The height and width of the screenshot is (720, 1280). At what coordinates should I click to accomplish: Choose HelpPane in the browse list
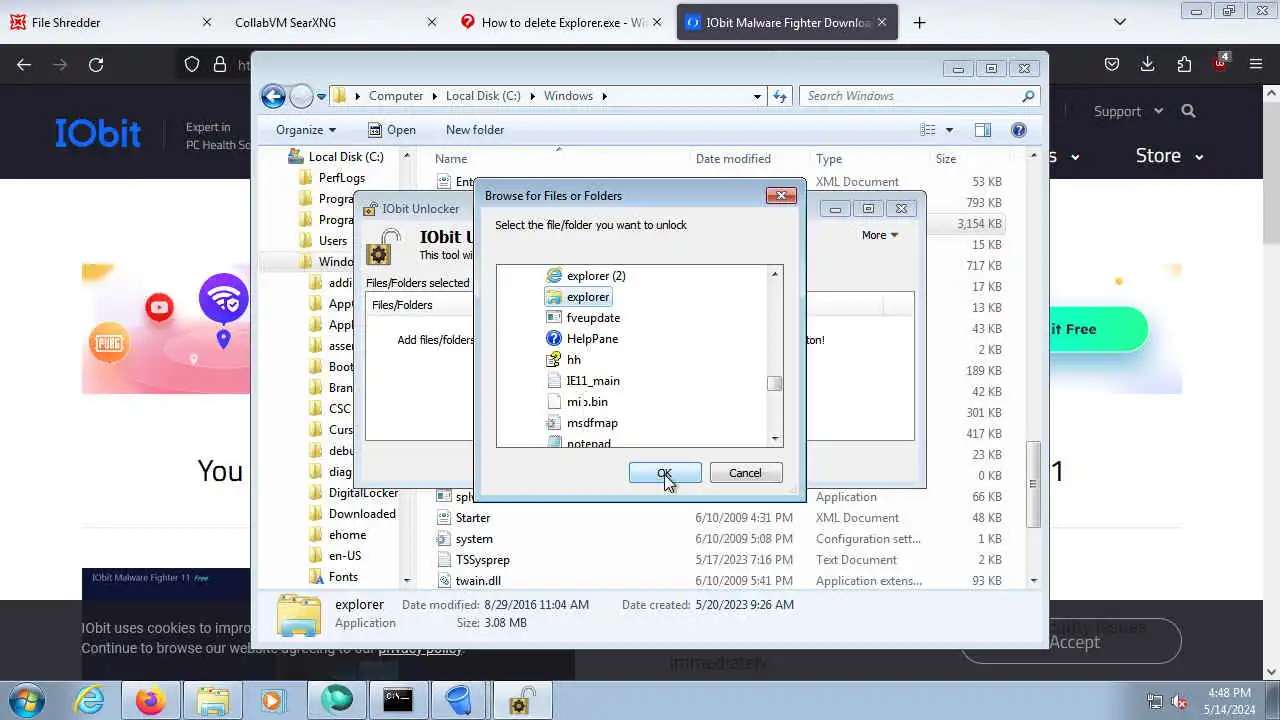click(592, 339)
